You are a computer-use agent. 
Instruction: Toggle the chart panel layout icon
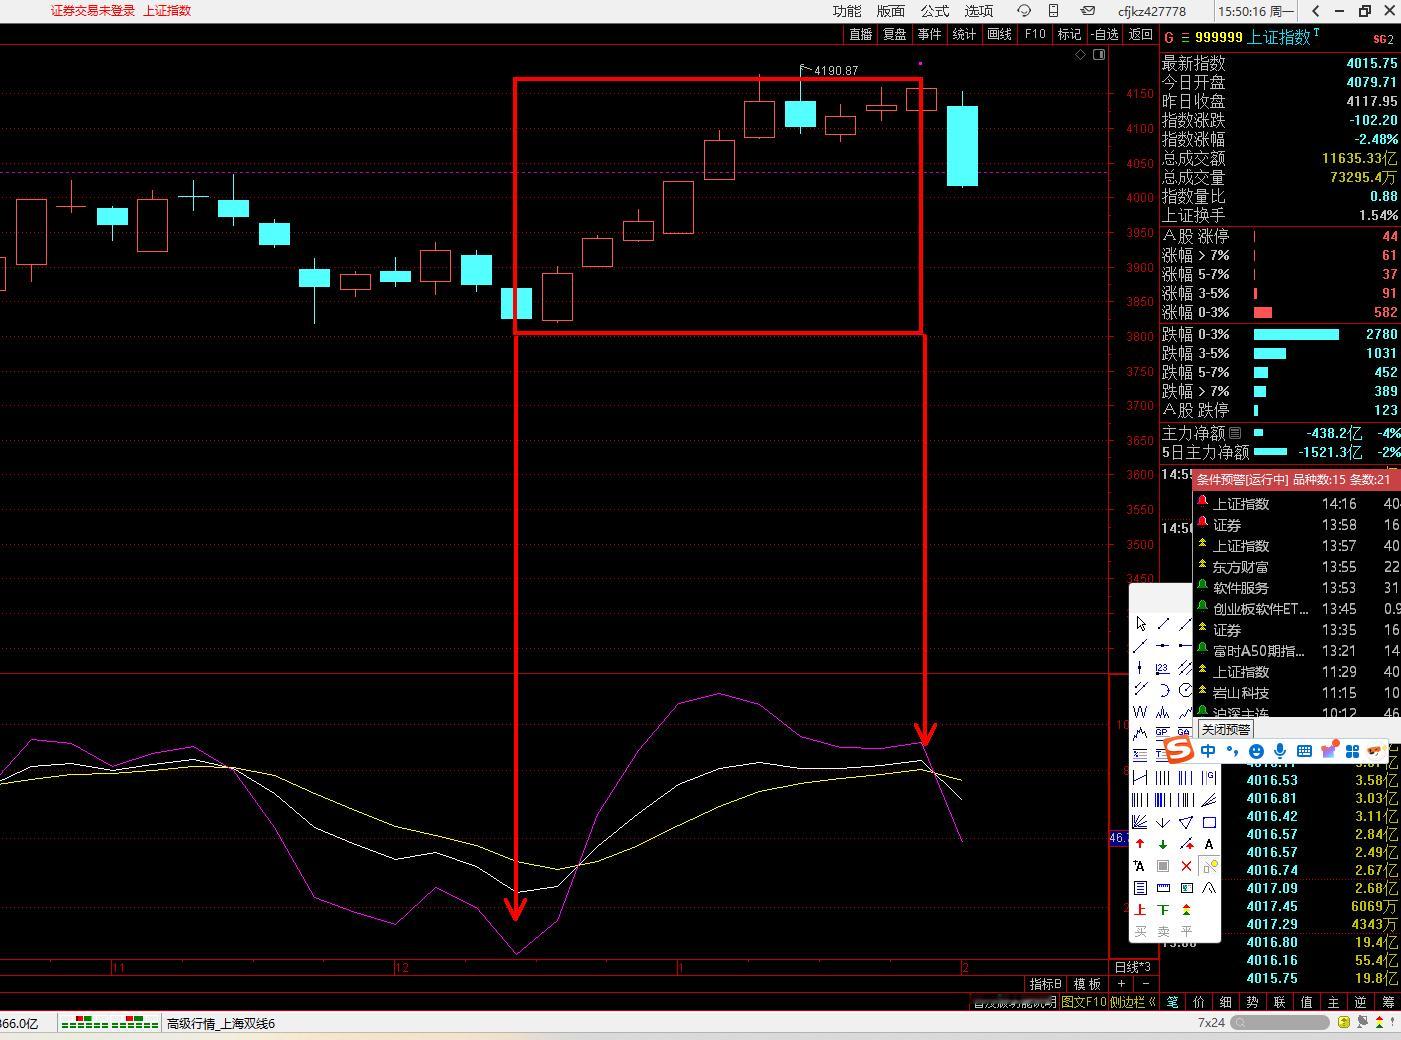(1099, 55)
